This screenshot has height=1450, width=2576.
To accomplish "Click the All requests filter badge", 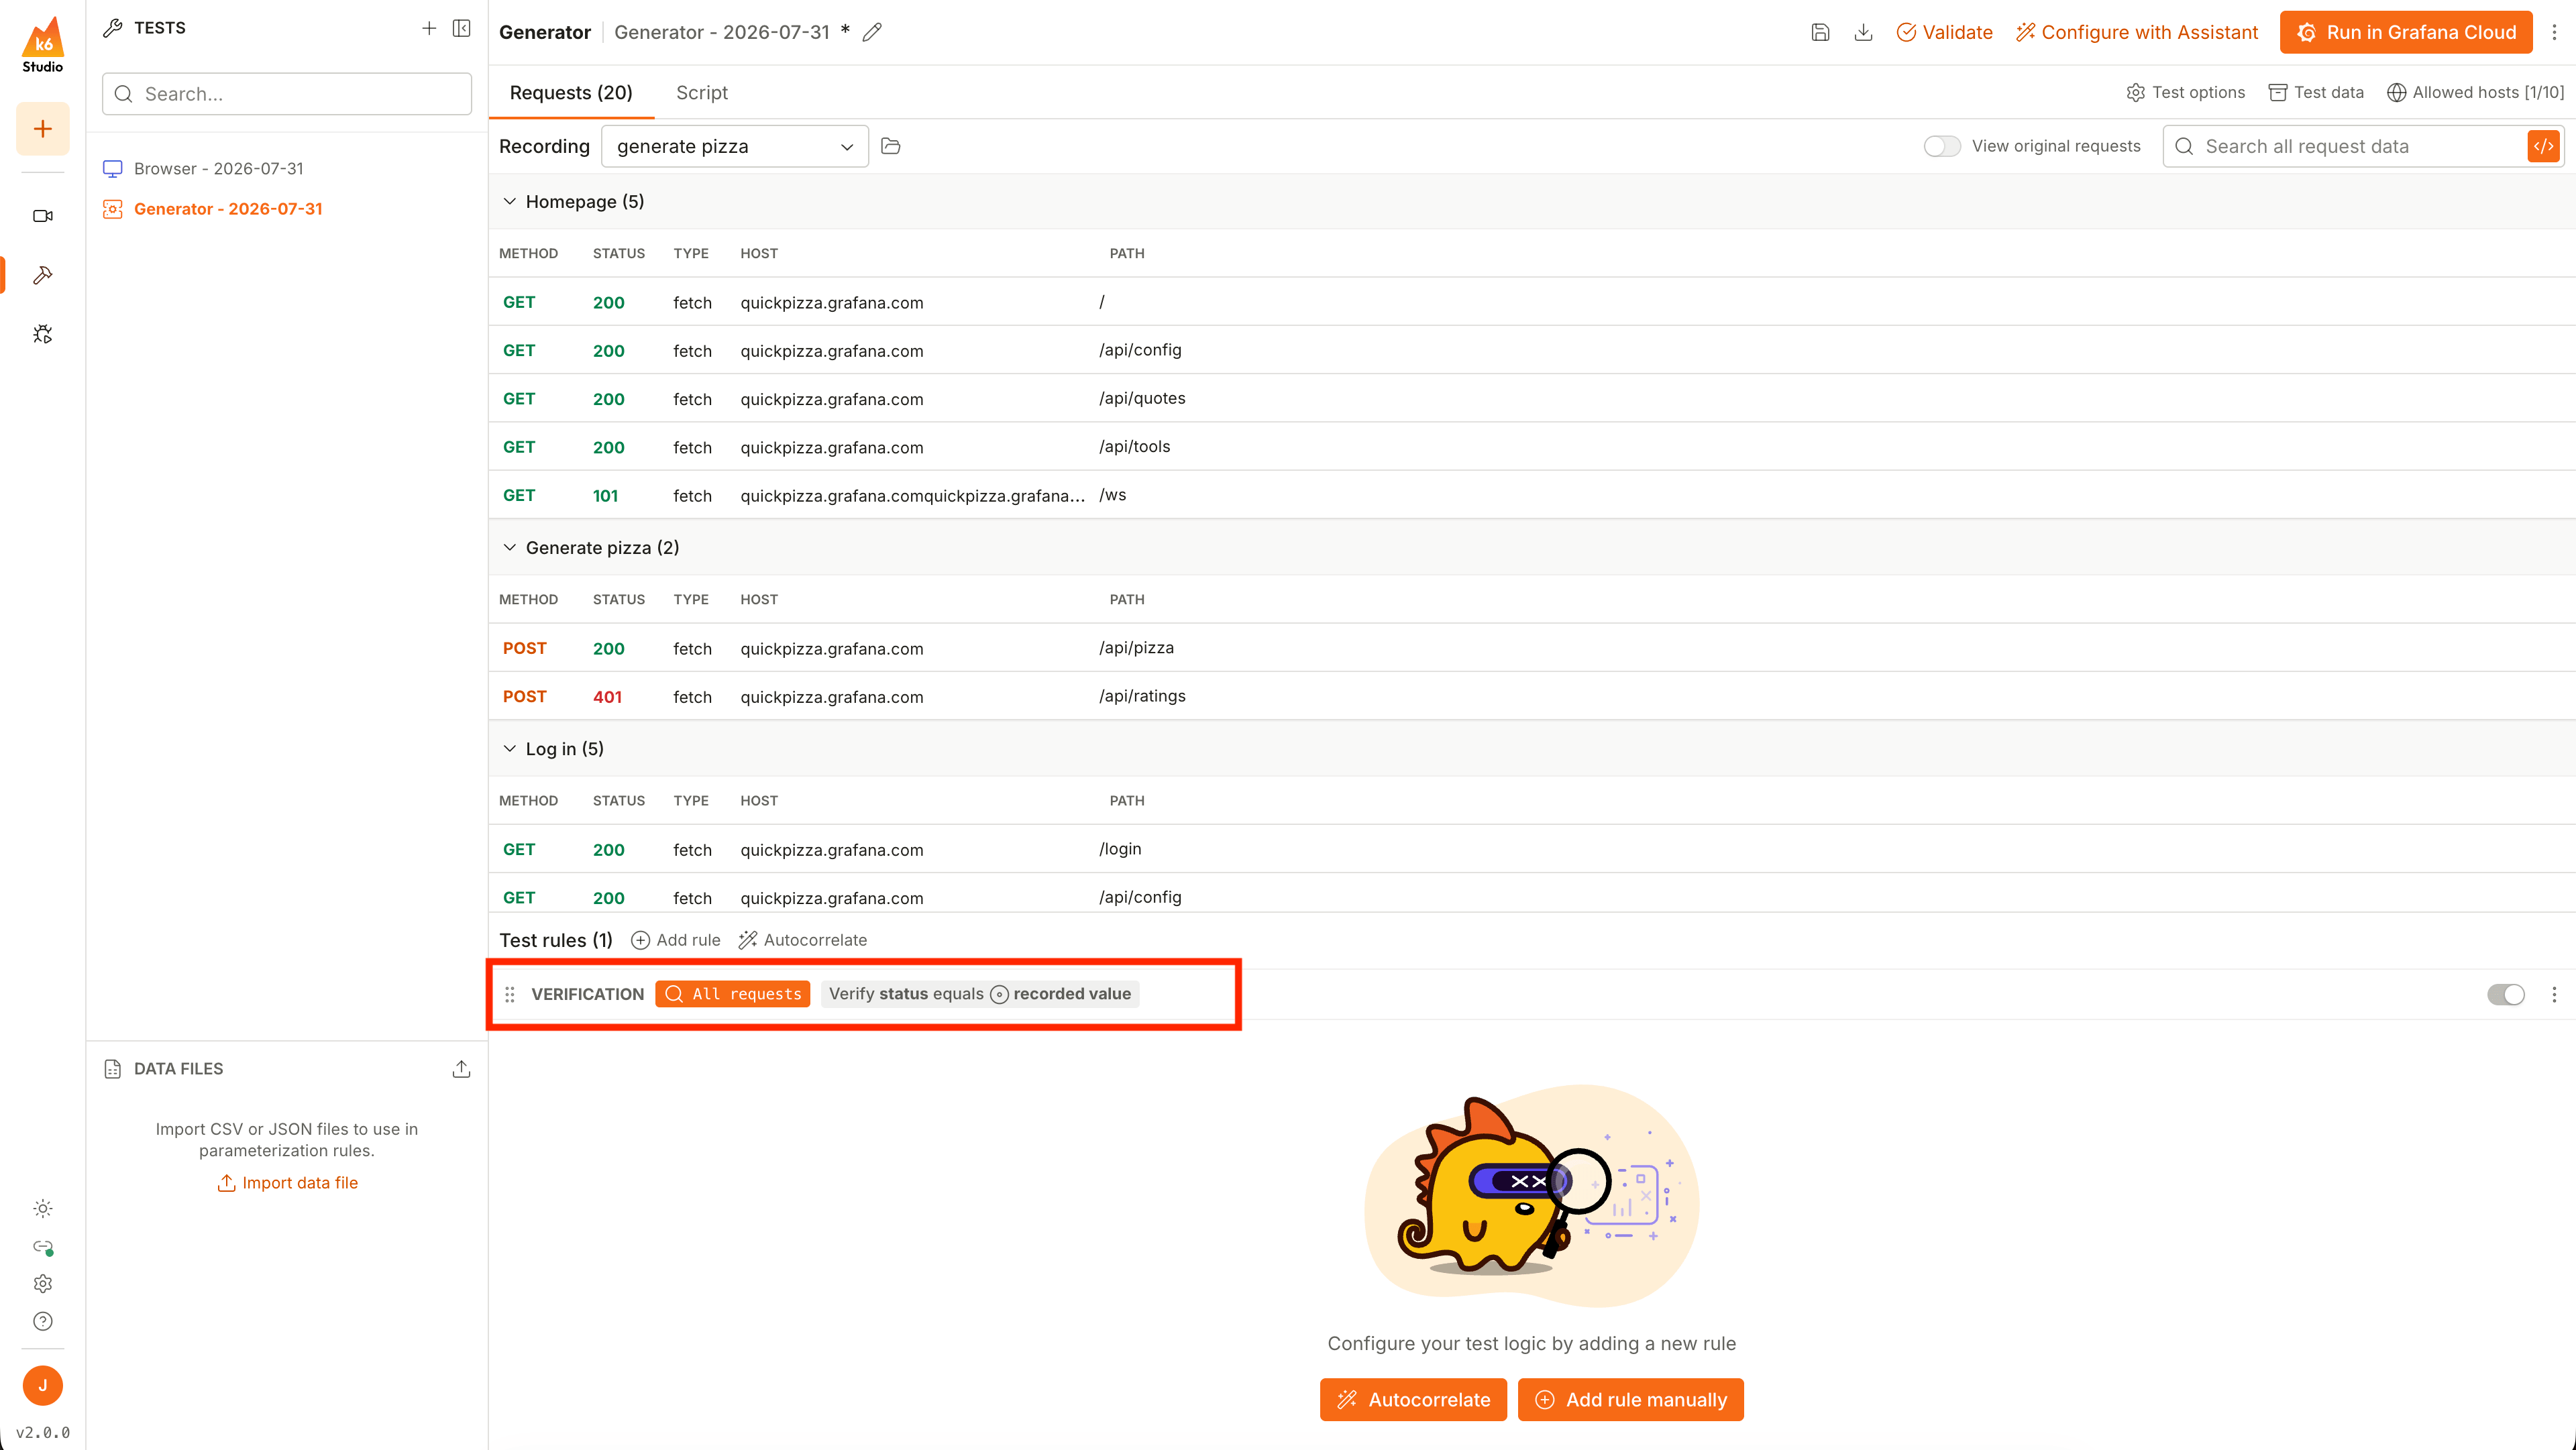I will (x=733, y=994).
